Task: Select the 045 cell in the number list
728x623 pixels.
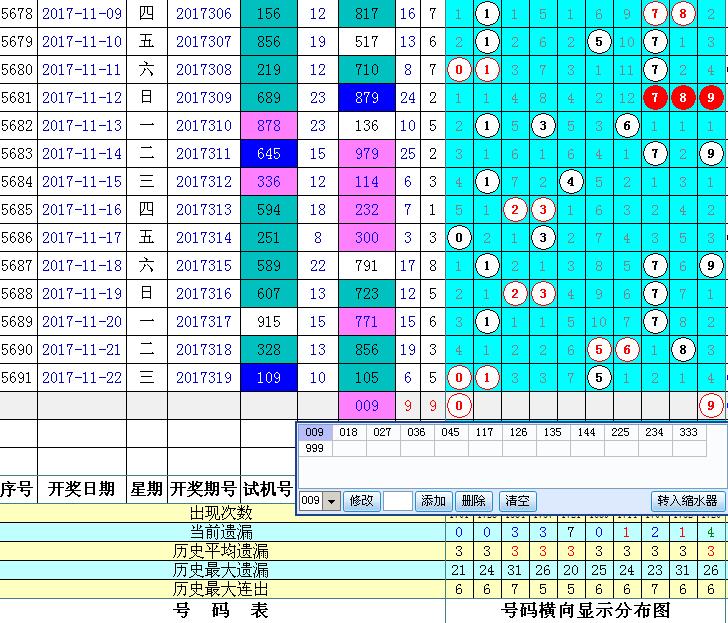Action: click(x=450, y=433)
